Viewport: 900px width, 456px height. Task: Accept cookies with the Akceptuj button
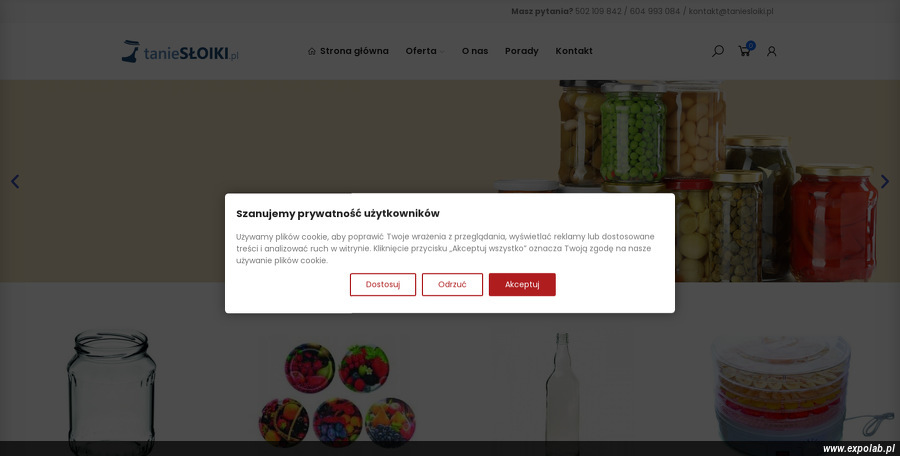pos(522,284)
